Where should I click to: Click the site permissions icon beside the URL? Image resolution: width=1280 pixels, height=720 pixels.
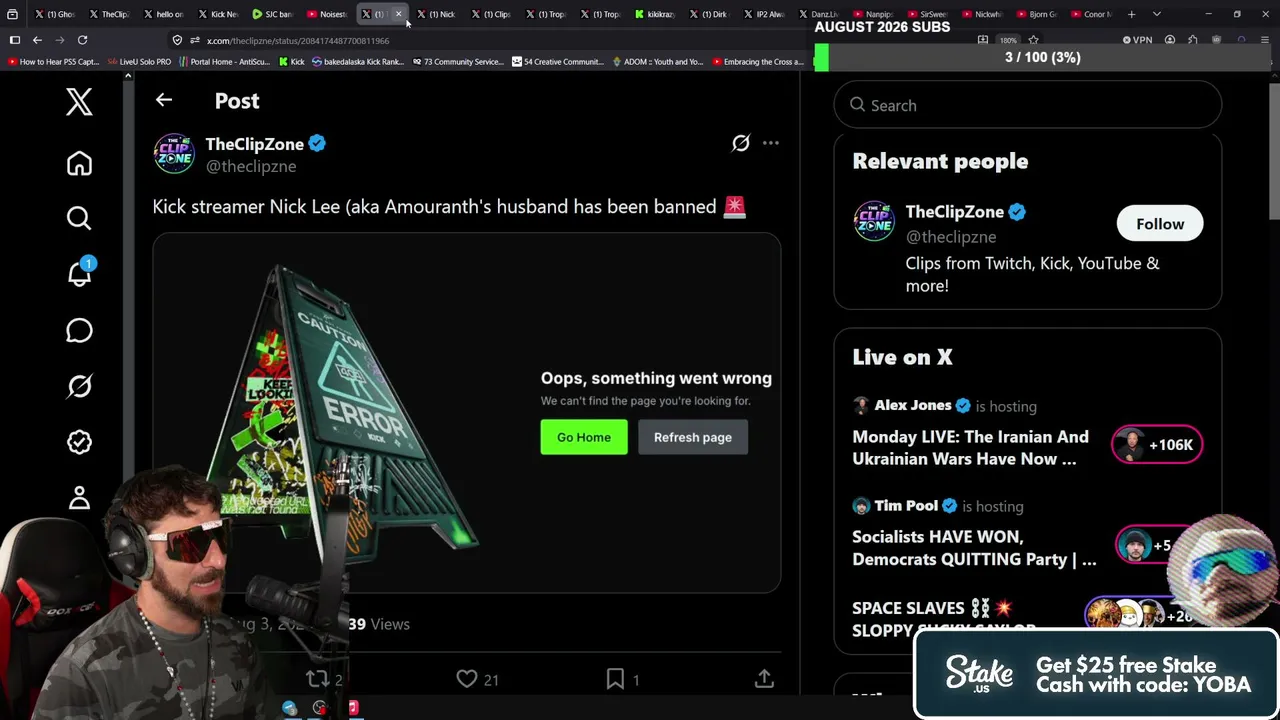[195, 40]
